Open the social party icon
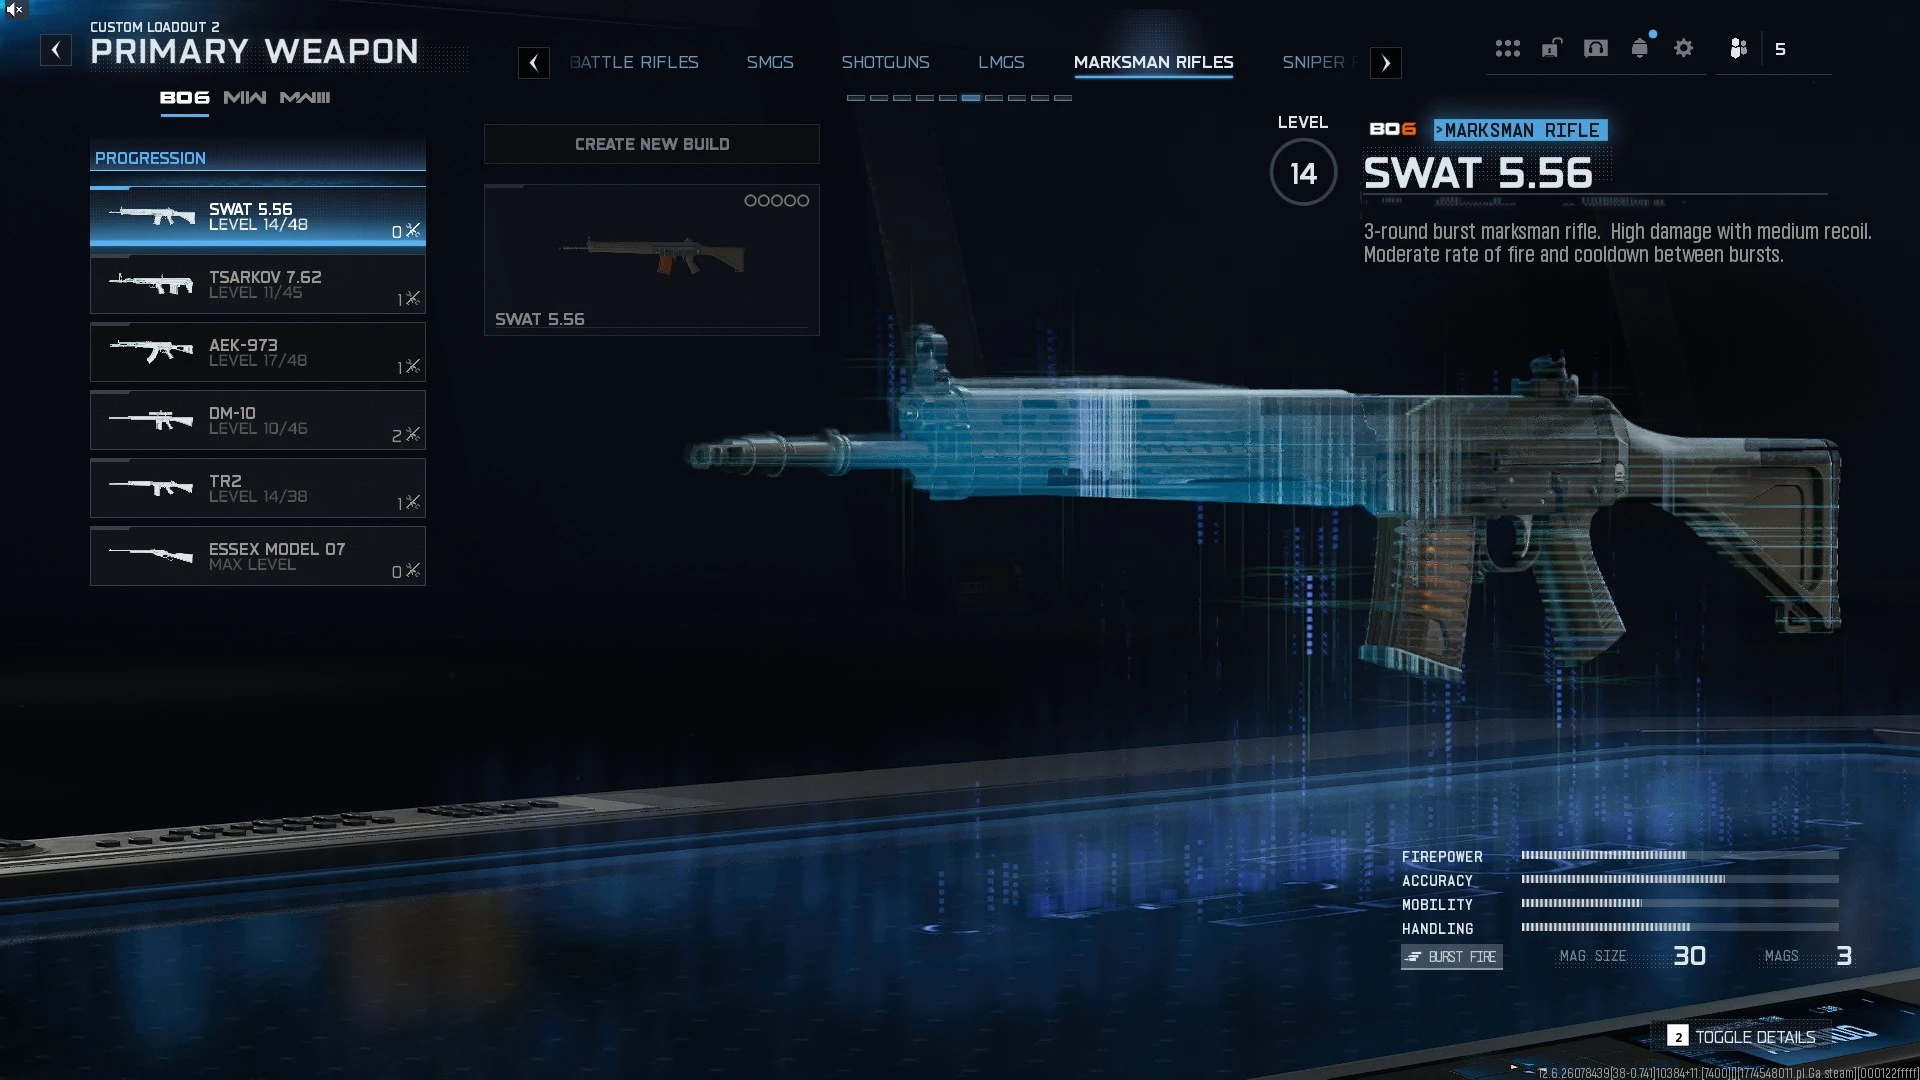Image resolution: width=1920 pixels, height=1080 pixels. click(1739, 48)
